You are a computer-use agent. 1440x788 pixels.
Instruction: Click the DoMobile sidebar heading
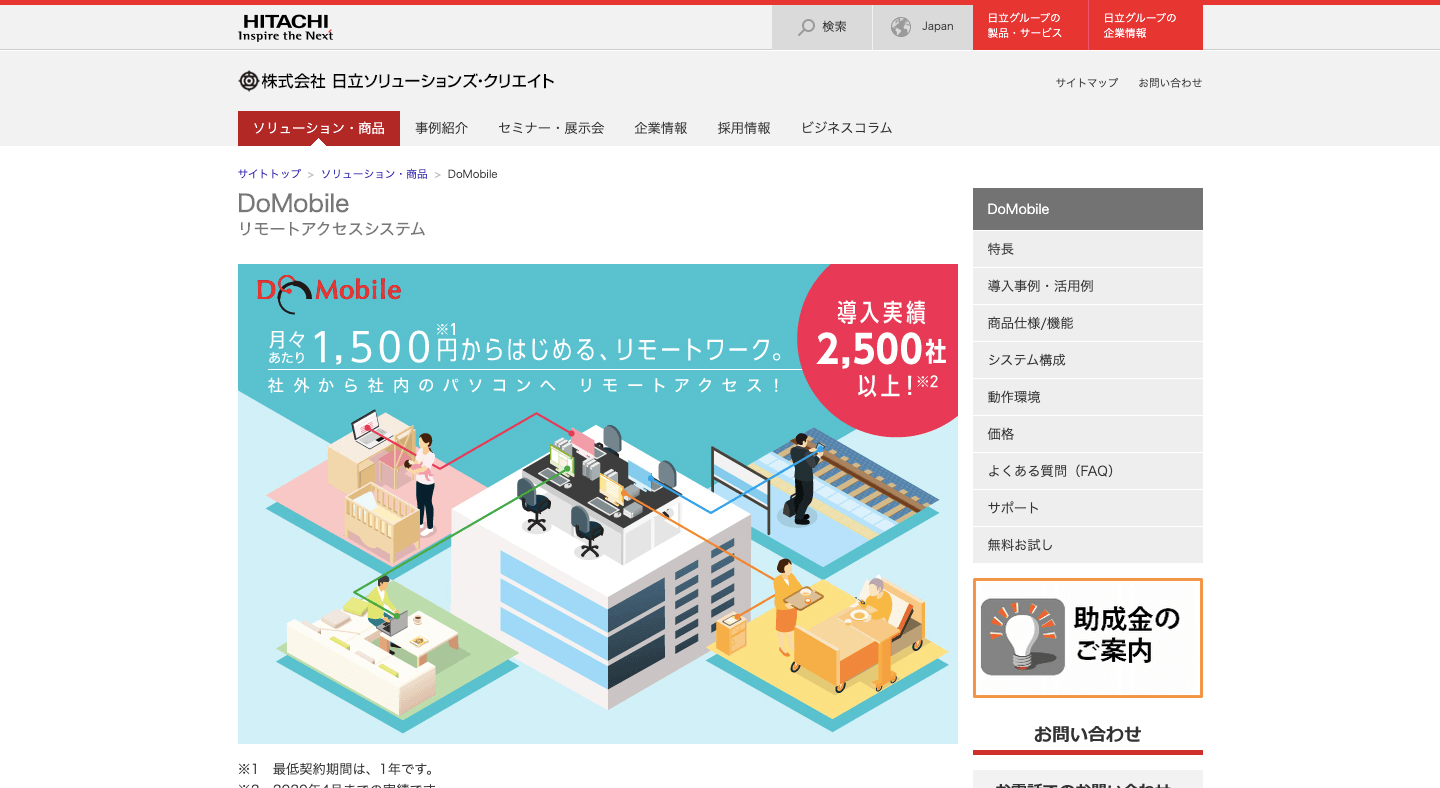point(1088,209)
